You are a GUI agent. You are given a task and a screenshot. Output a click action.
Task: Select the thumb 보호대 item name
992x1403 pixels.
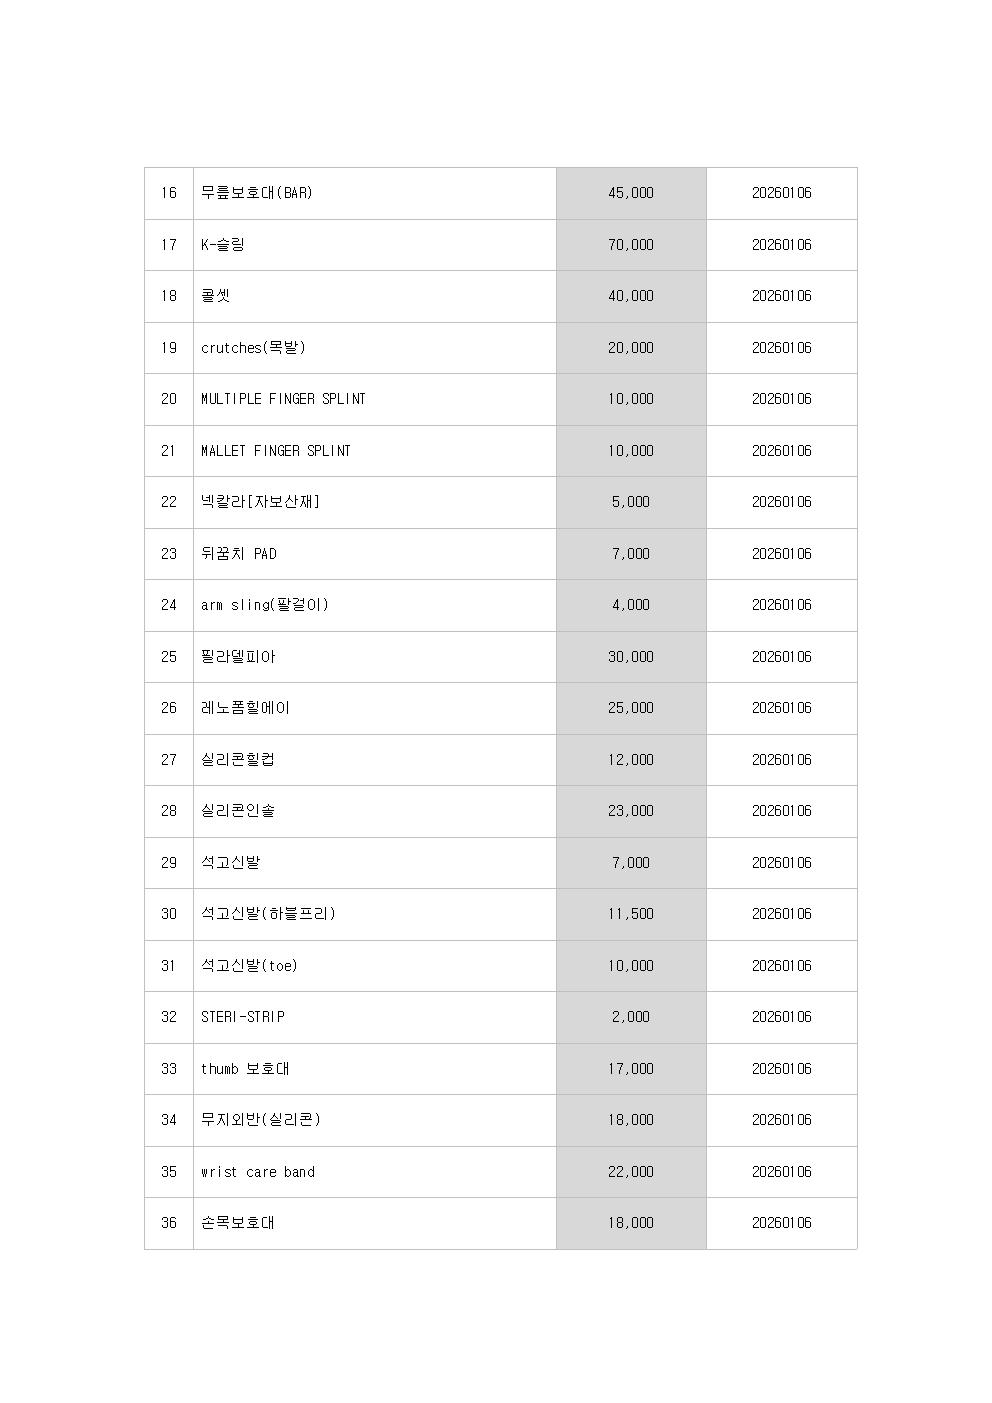(x=245, y=1069)
